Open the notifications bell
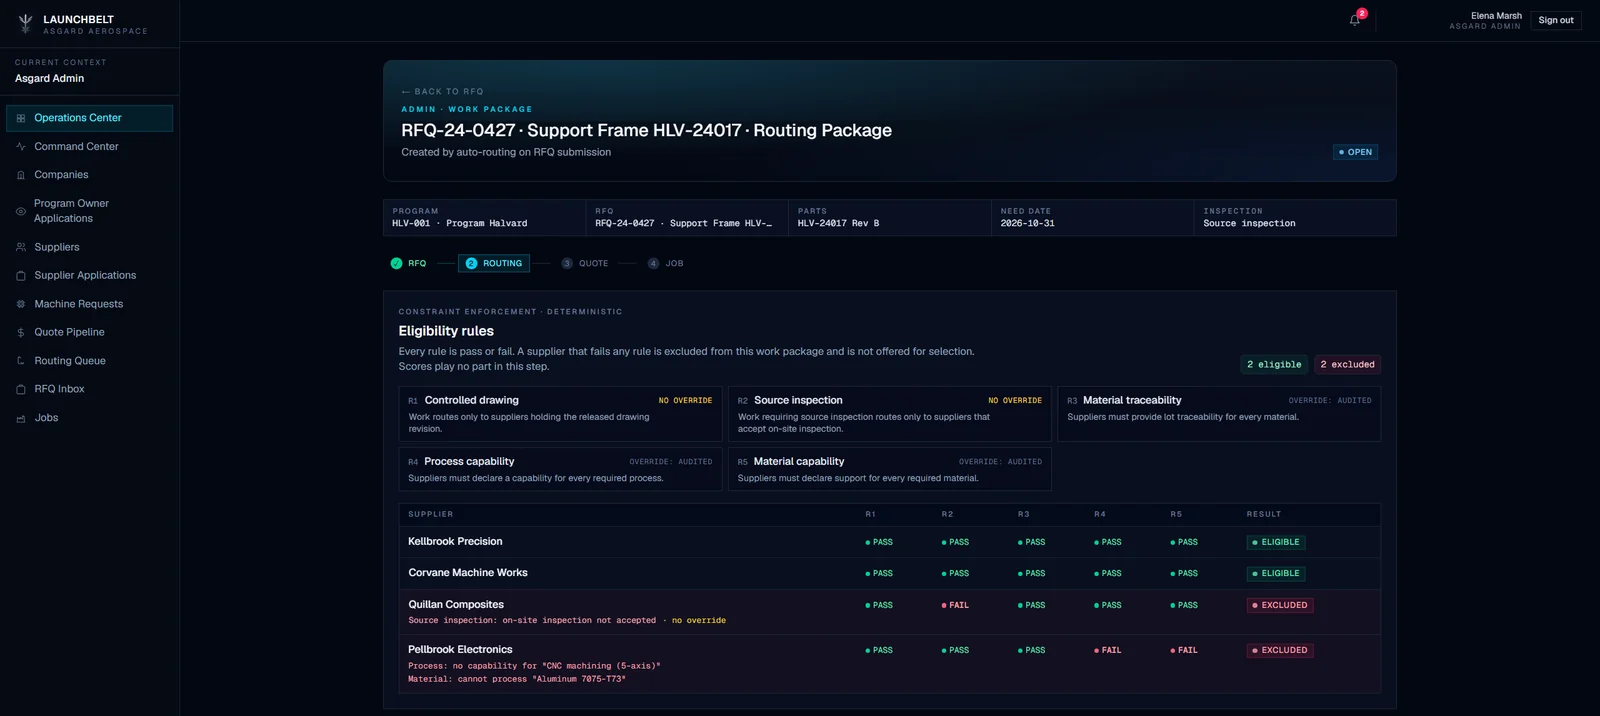The height and width of the screenshot is (716, 1600). point(1355,20)
